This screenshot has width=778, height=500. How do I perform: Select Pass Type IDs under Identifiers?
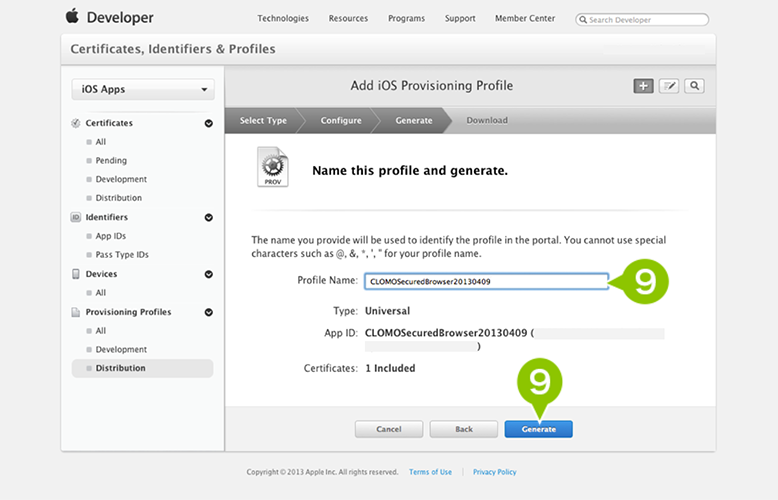pos(122,254)
